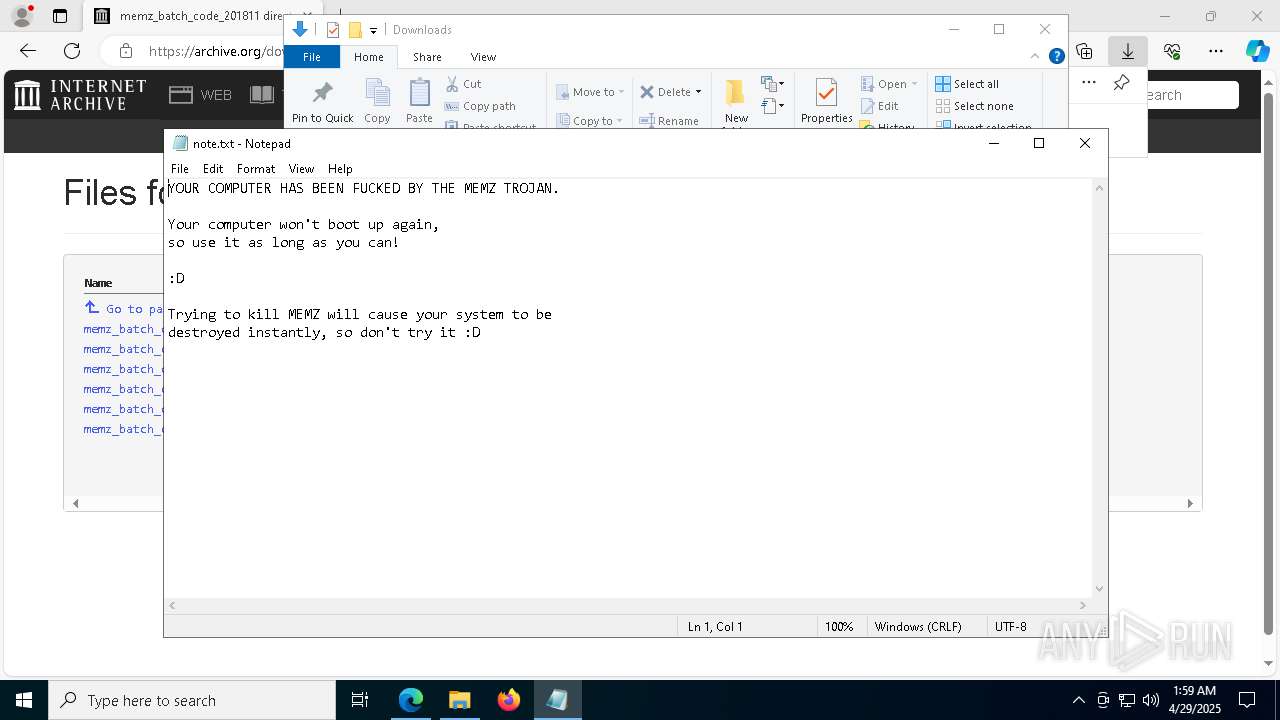This screenshot has width=1280, height=720.
Task: Open the Move to dropdown
Action: [590, 92]
